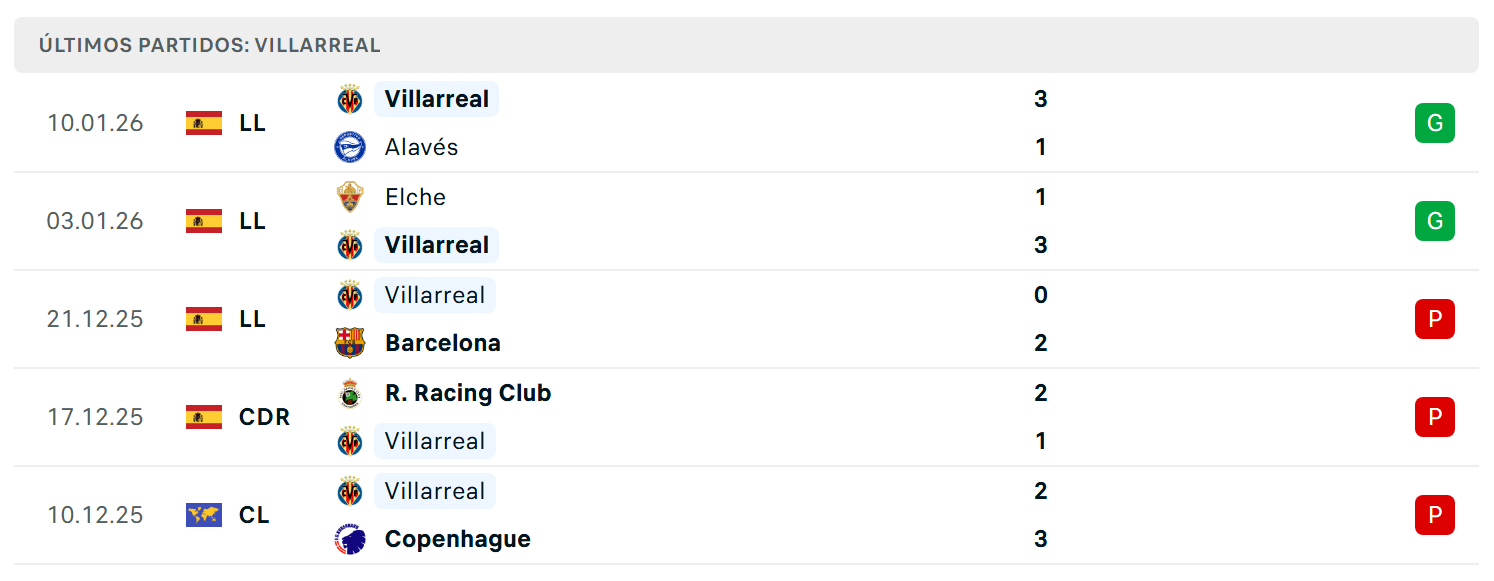Click the Elche club crest icon
This screenshot has height=581, width=1494.
350,197
